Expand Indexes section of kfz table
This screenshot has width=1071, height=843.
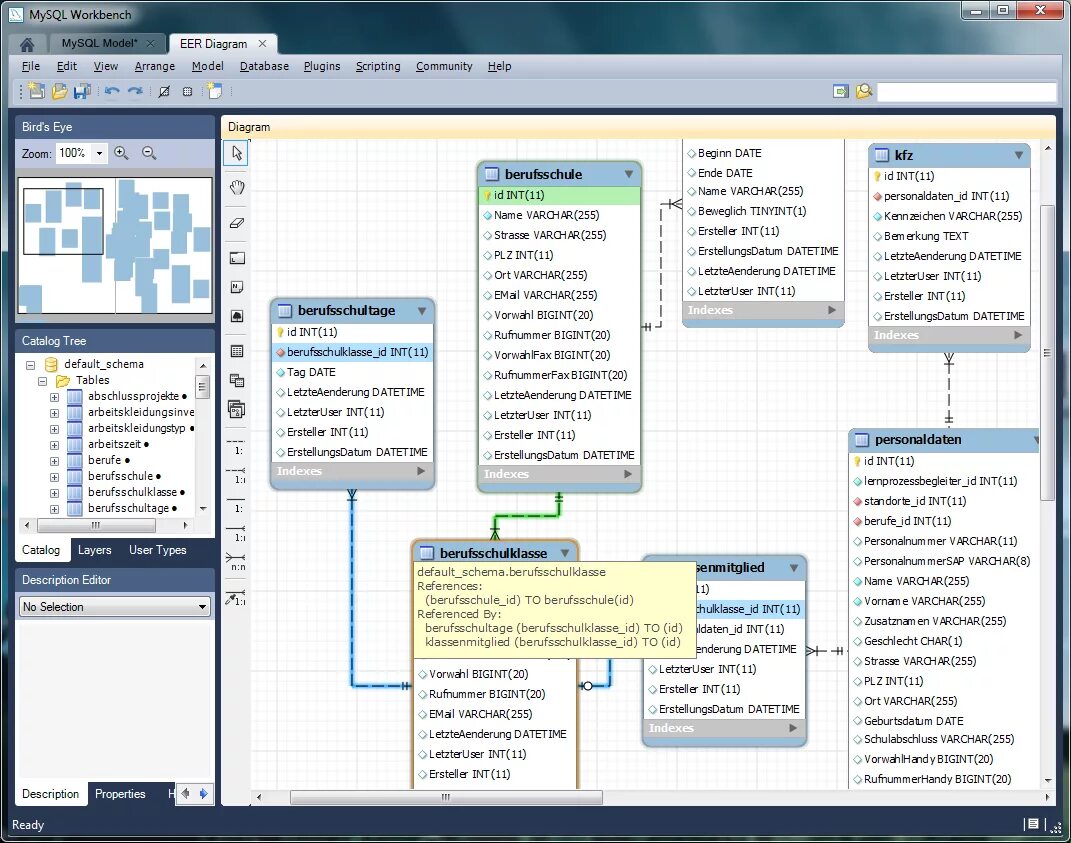pos(1018,335)
